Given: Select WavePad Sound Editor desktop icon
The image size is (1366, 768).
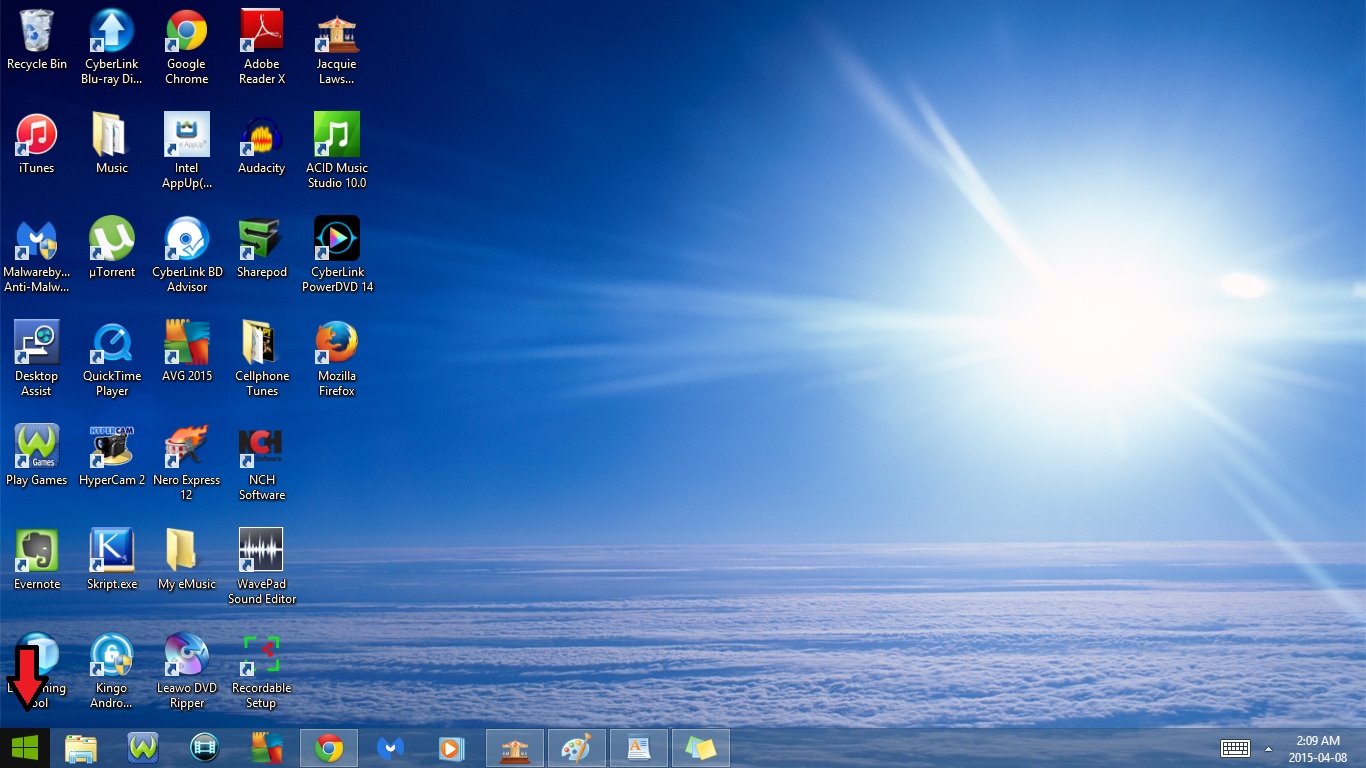Looking at the screenshot, I should pos(262,567).
